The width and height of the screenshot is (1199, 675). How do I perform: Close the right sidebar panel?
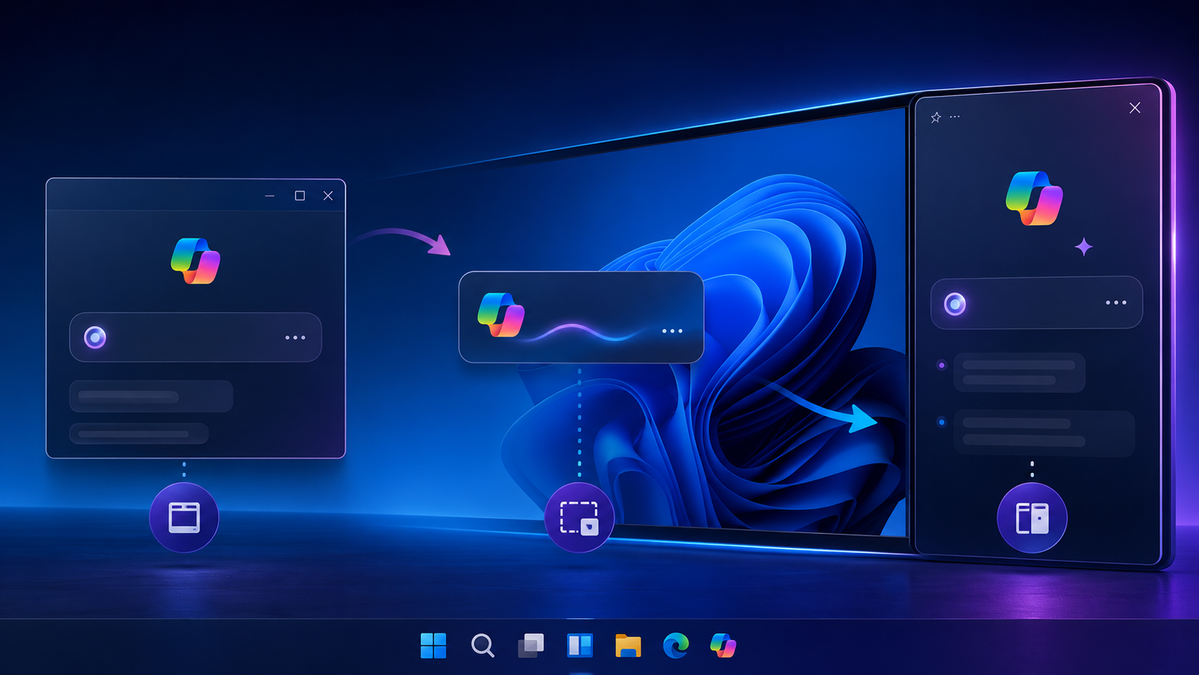[1135, 108]
